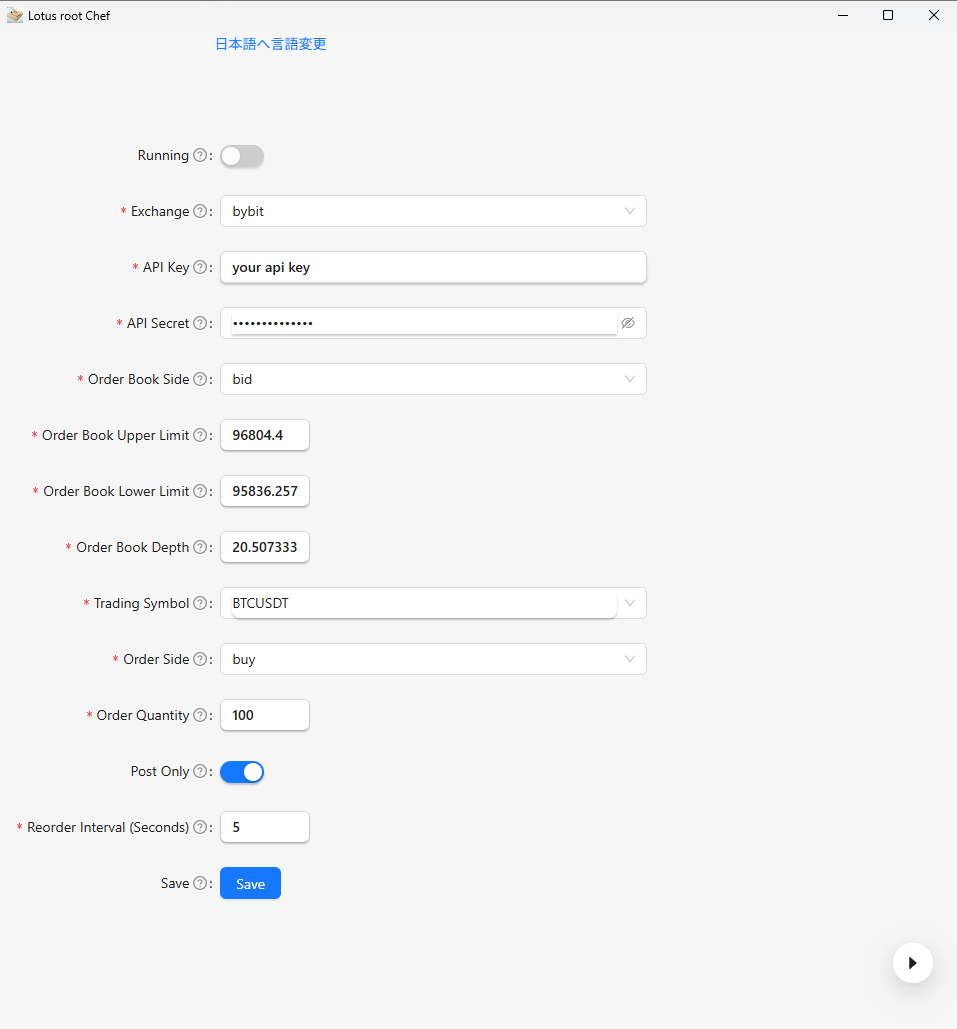Viewport: 957px width, 1029px height.
Task: Click help icon beside API Key label
Action: click(200, 268)
